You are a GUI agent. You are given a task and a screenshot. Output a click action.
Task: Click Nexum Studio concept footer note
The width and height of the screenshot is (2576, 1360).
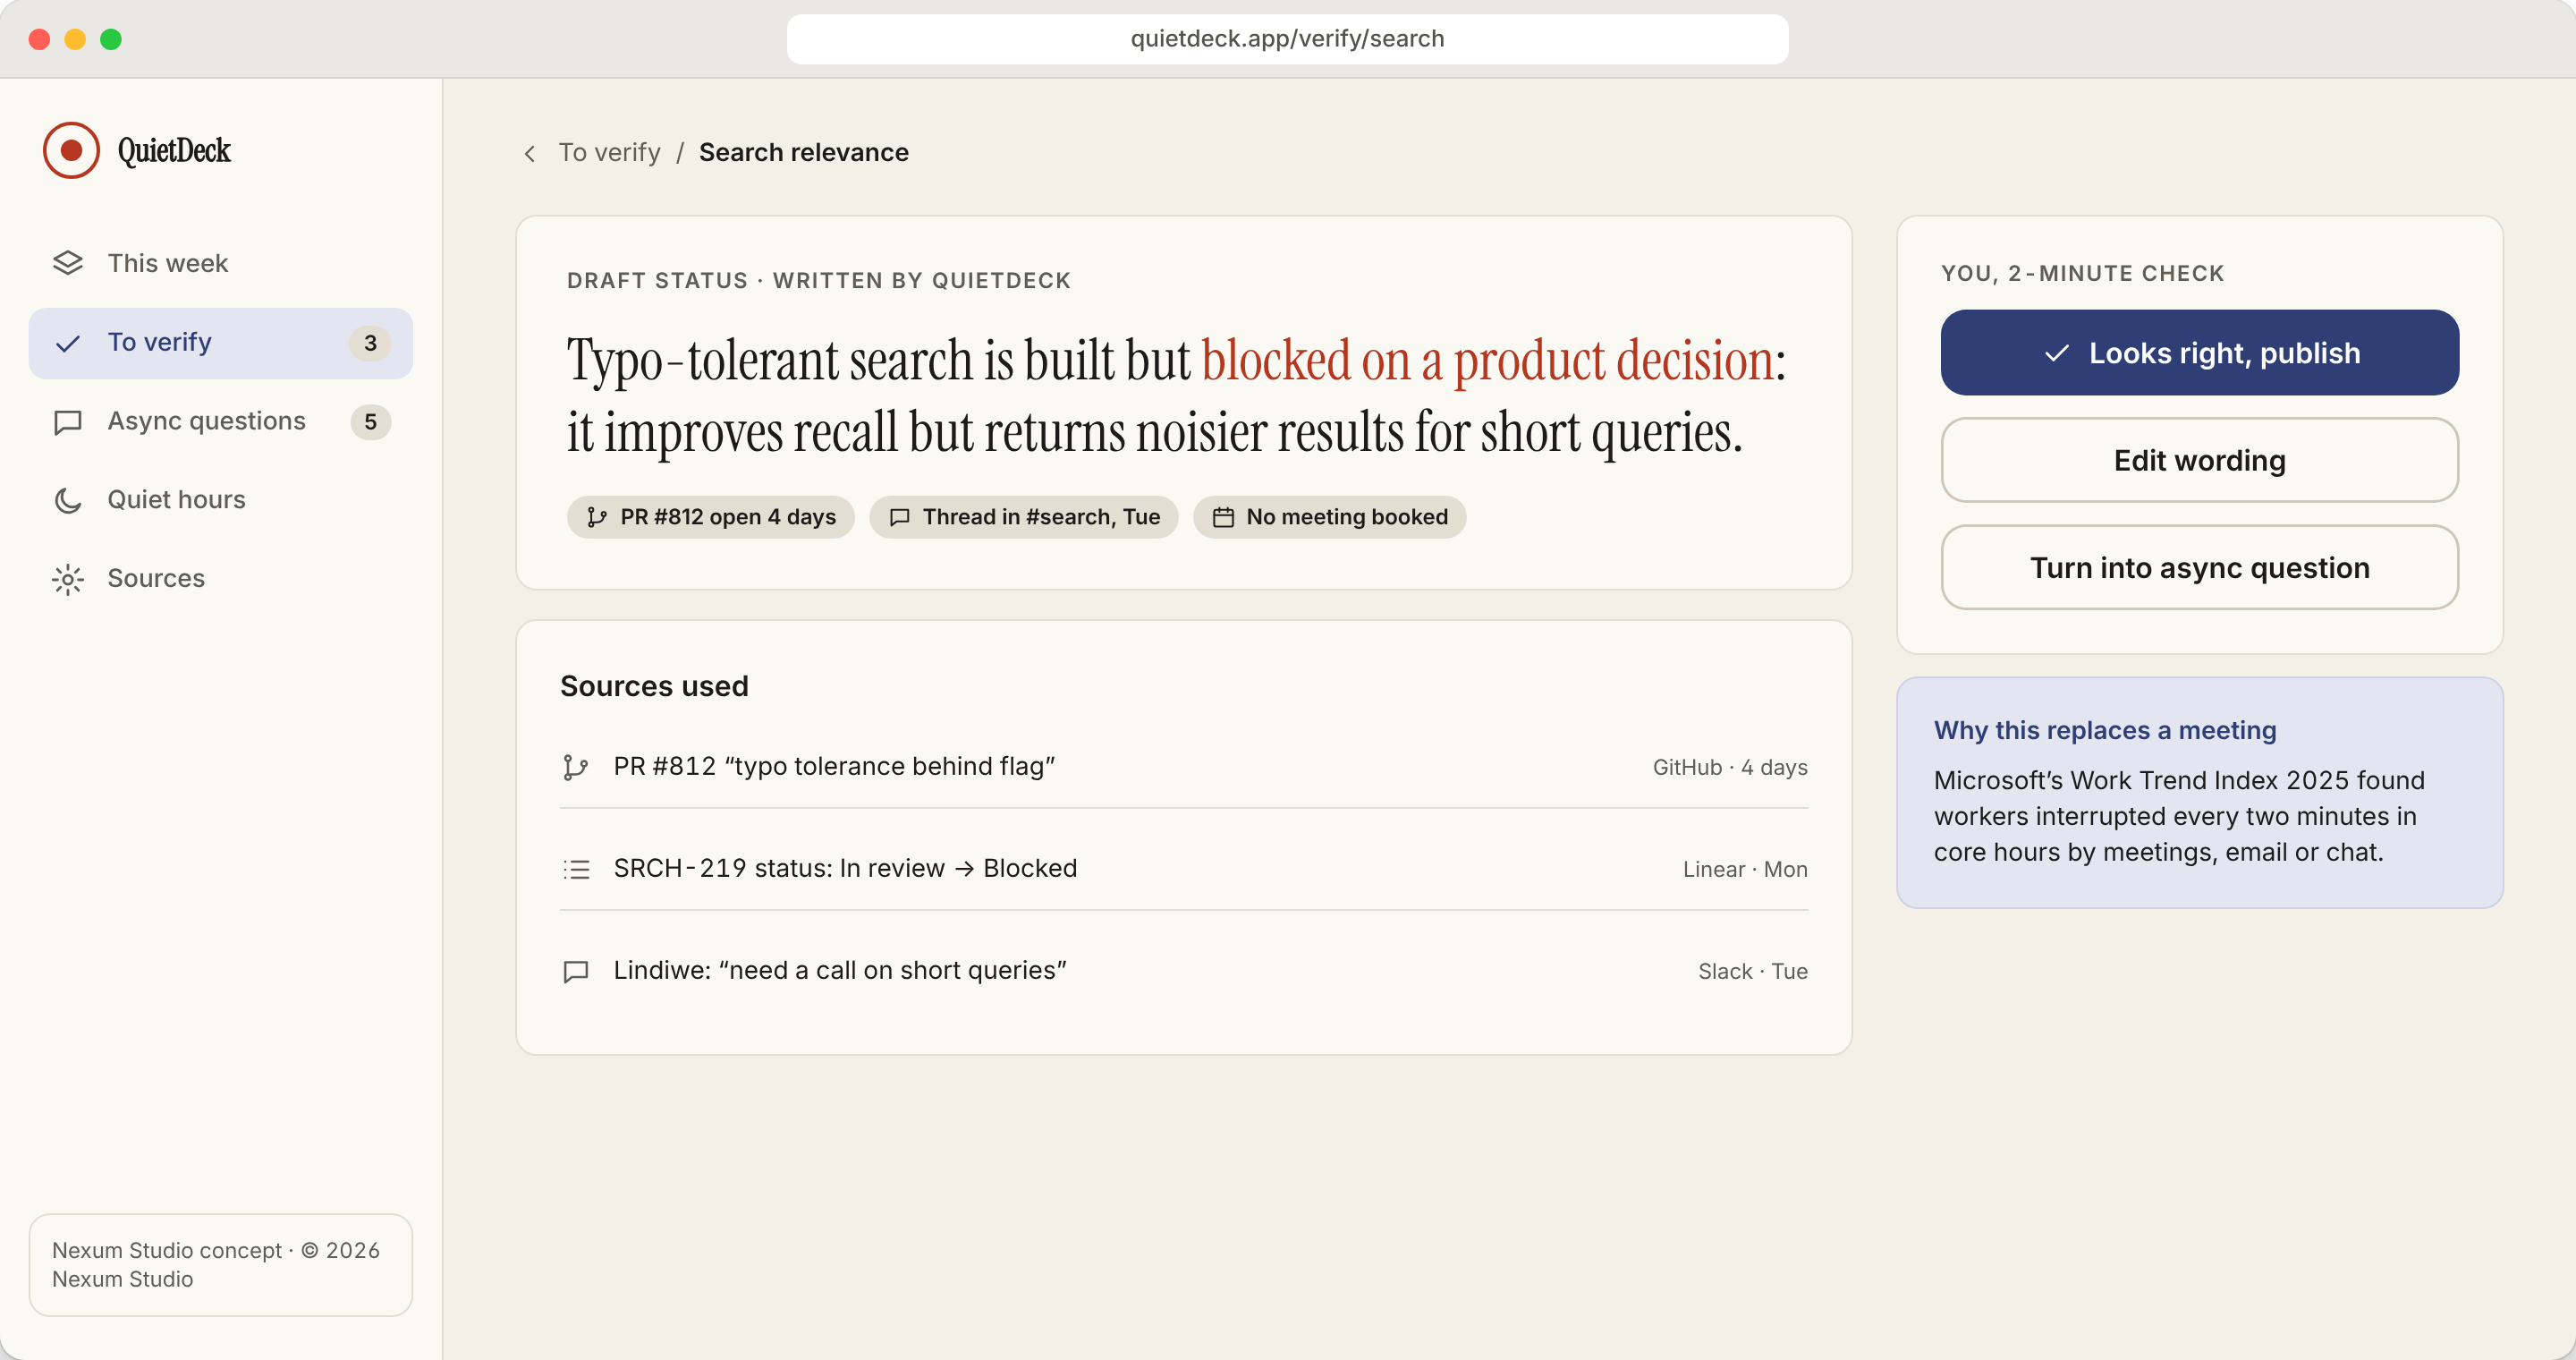tap(220, 1265)
